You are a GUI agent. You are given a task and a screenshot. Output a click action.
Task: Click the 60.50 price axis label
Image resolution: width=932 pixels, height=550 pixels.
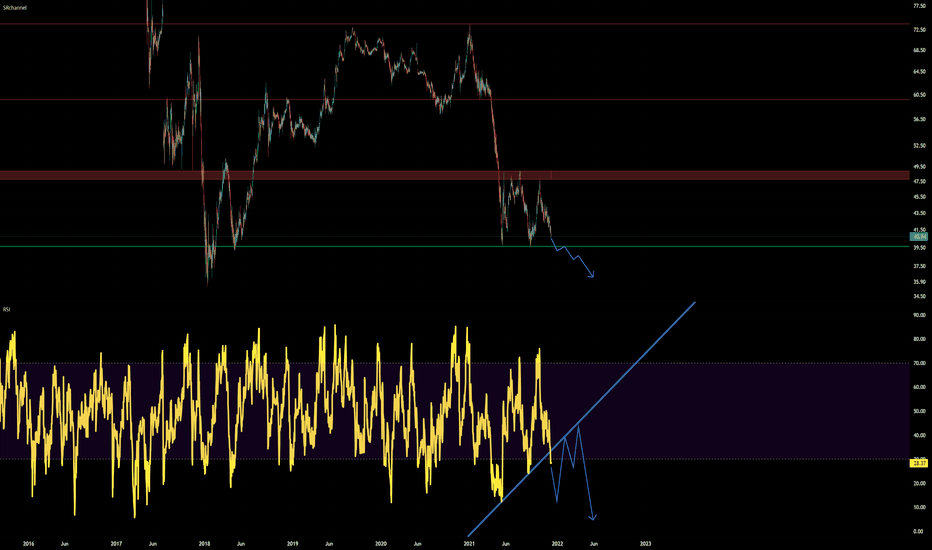click(919, 95)
